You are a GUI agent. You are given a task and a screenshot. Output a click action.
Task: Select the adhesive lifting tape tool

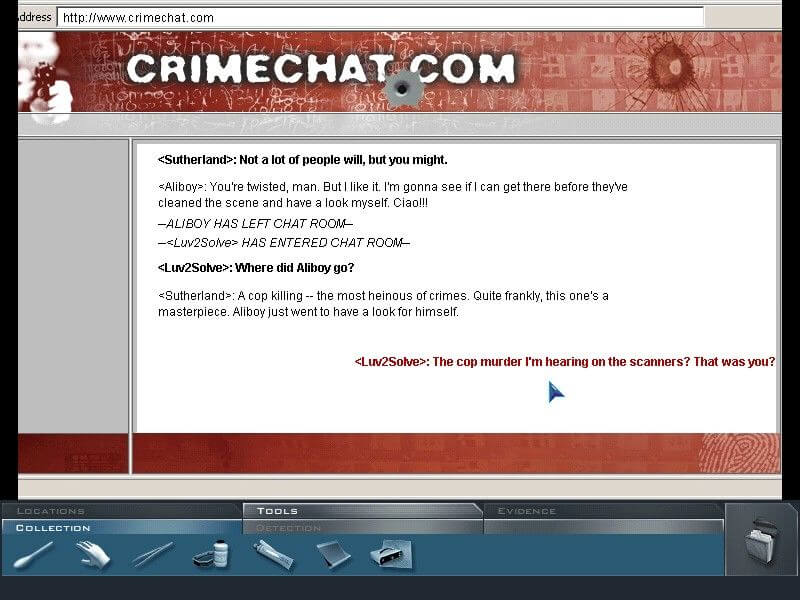click(x=334, y=555)
